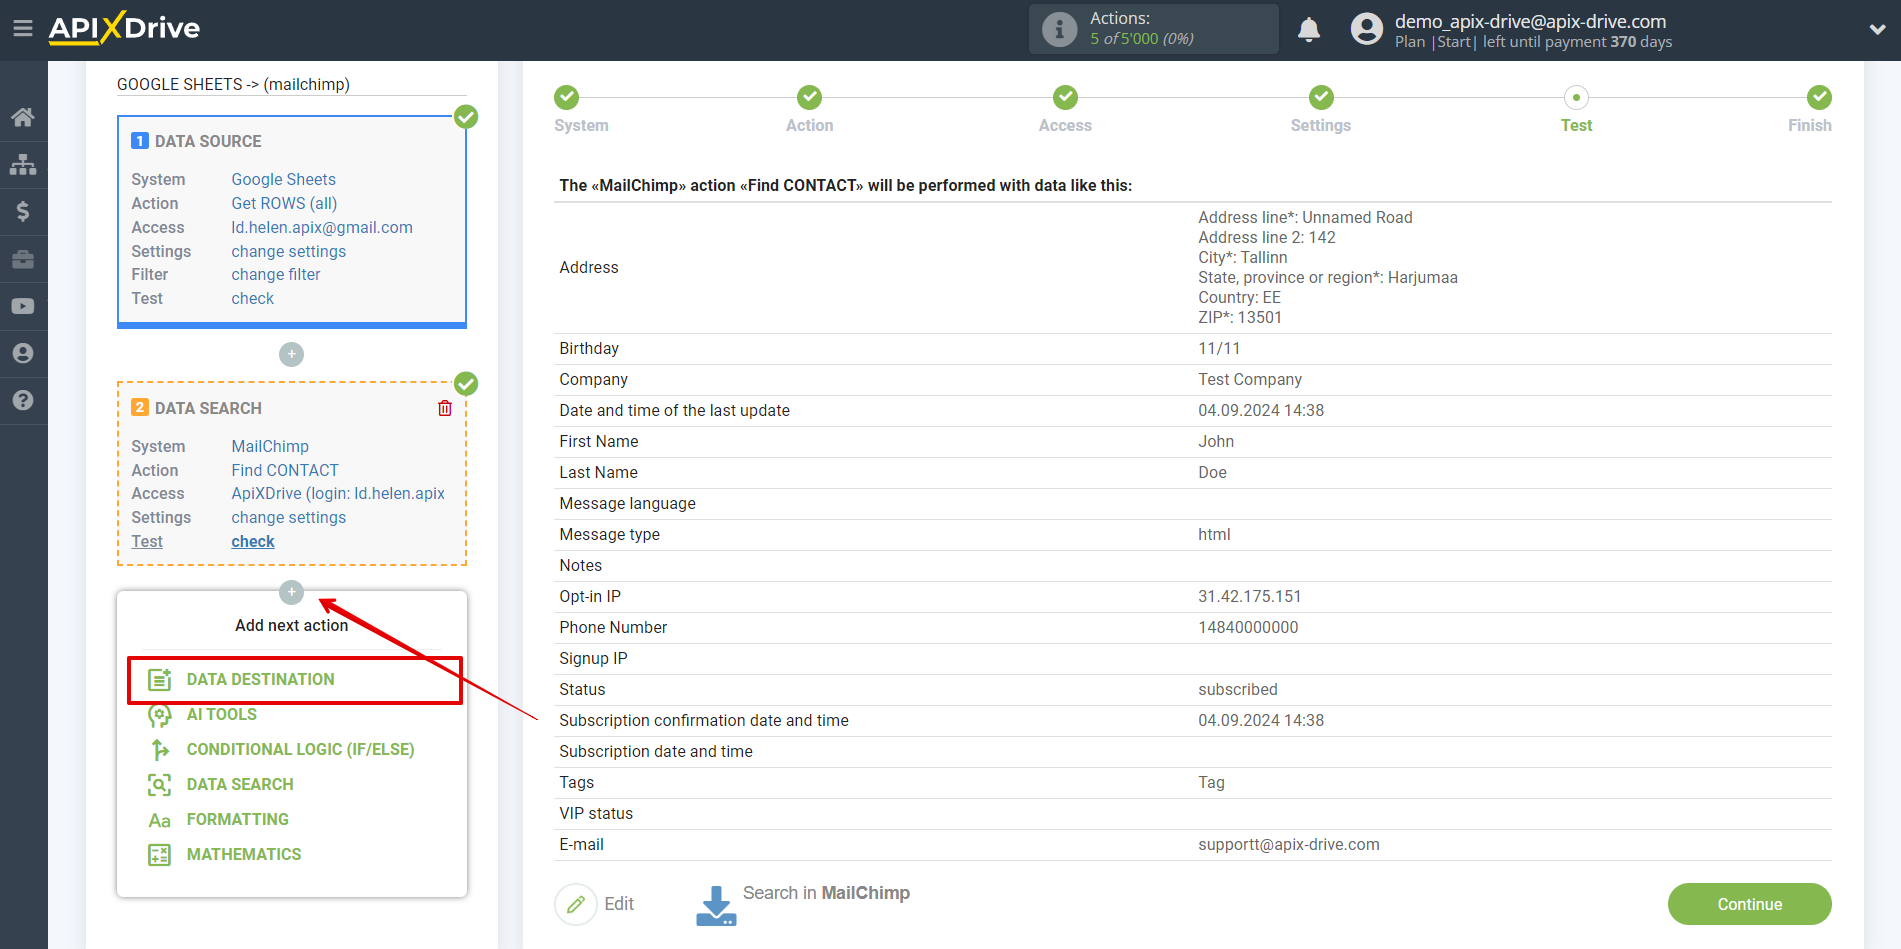Click the Continue button
The image size is (1901, 949).
1750,904
